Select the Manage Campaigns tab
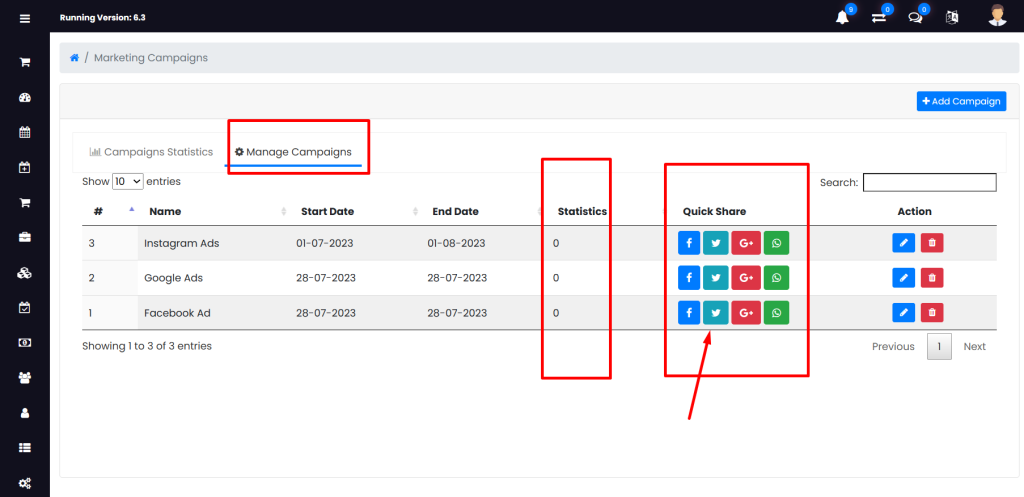This screenshot has width=1024, height=497. pyautogui.click(x=293, y=152)
